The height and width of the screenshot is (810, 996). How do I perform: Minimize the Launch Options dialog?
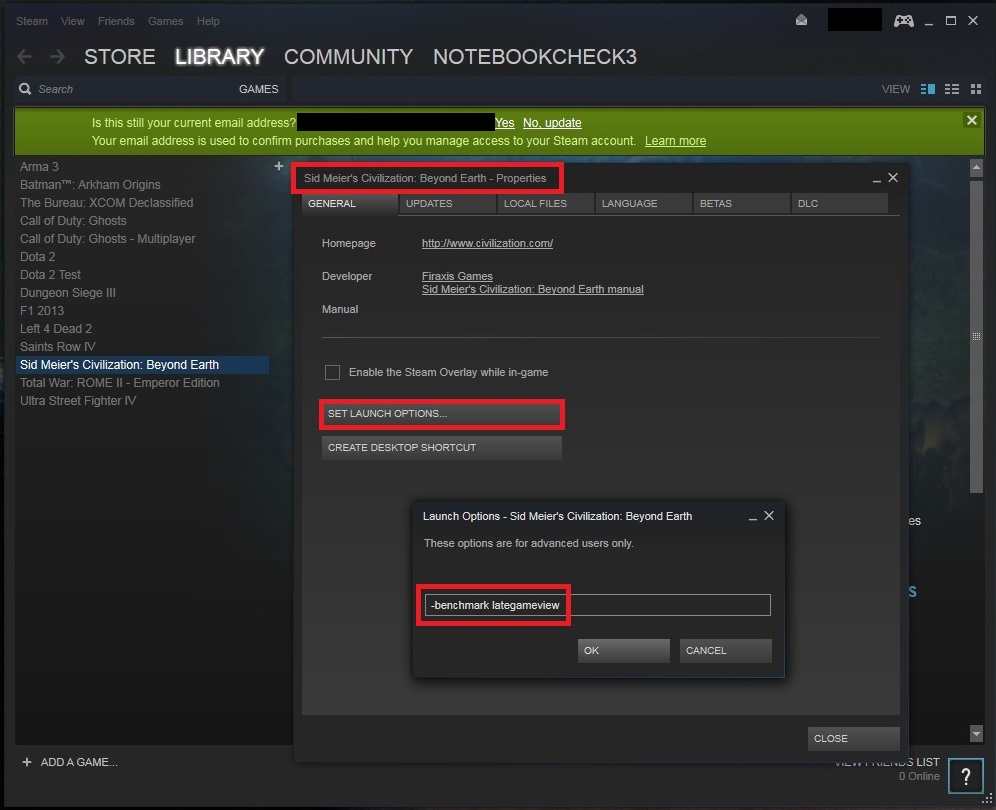pos(753,517)
